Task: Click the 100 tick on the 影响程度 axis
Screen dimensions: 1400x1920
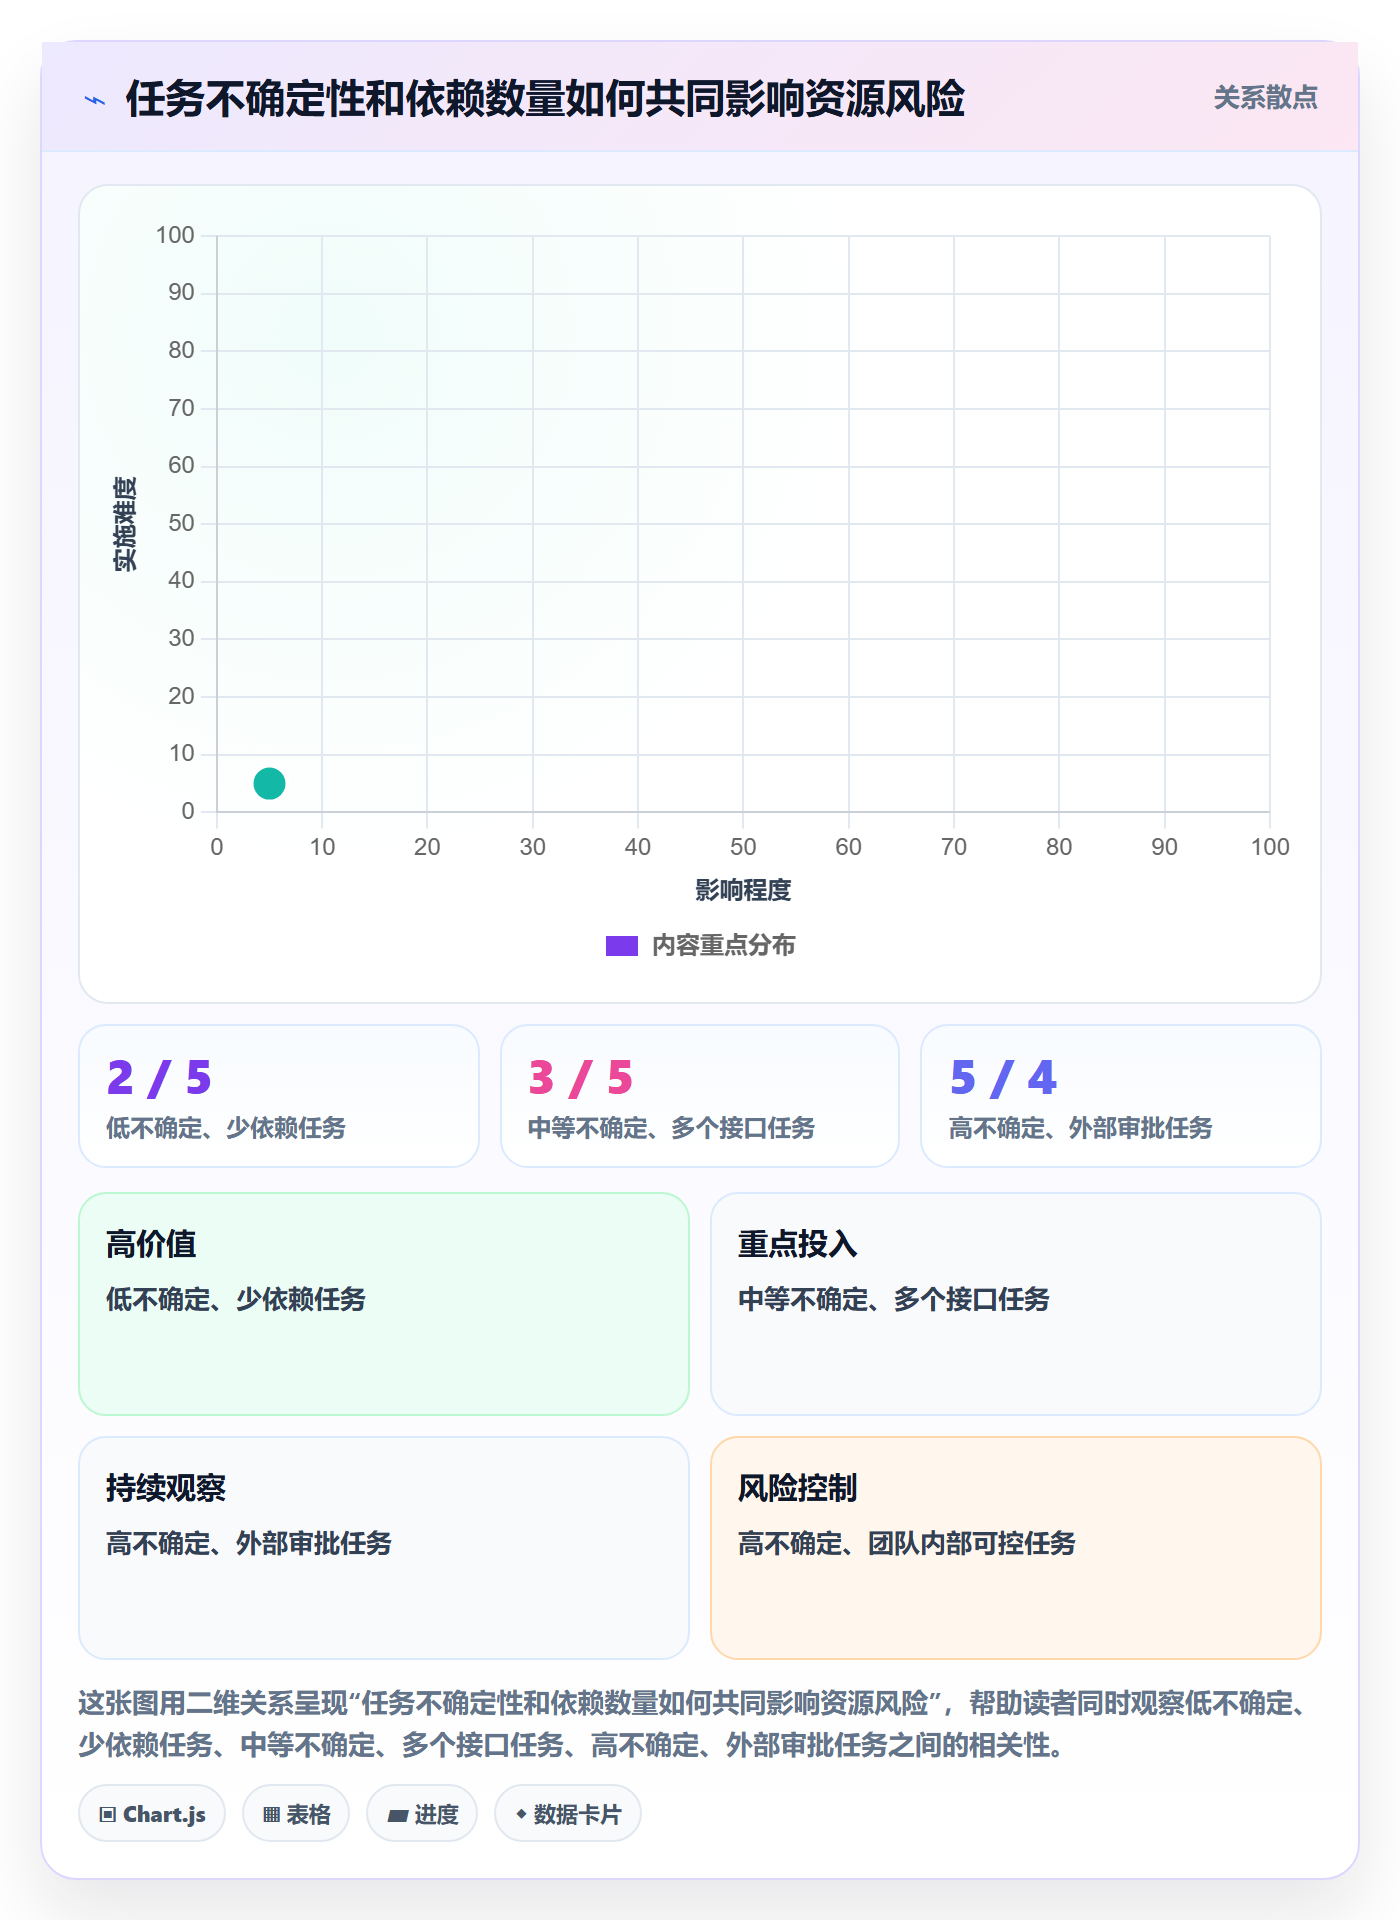Action: coord(1270,847)
